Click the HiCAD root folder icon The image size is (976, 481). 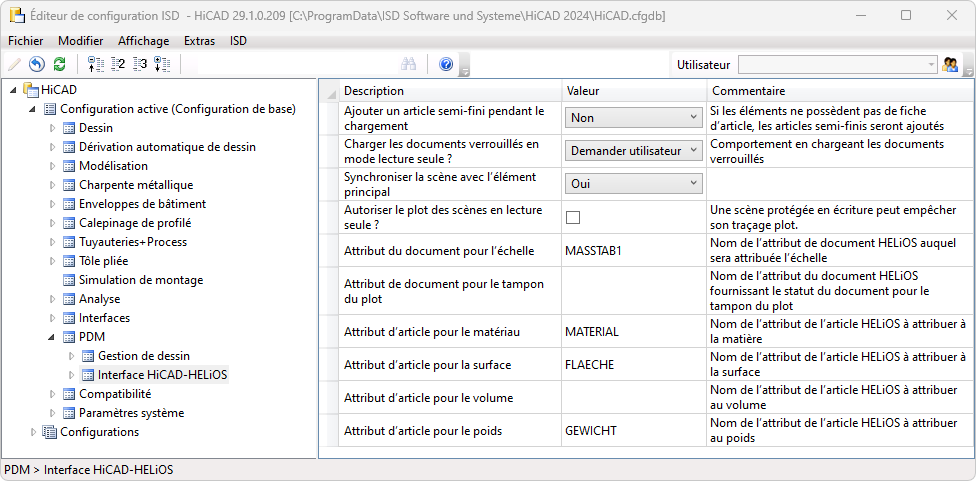point(30,90)
